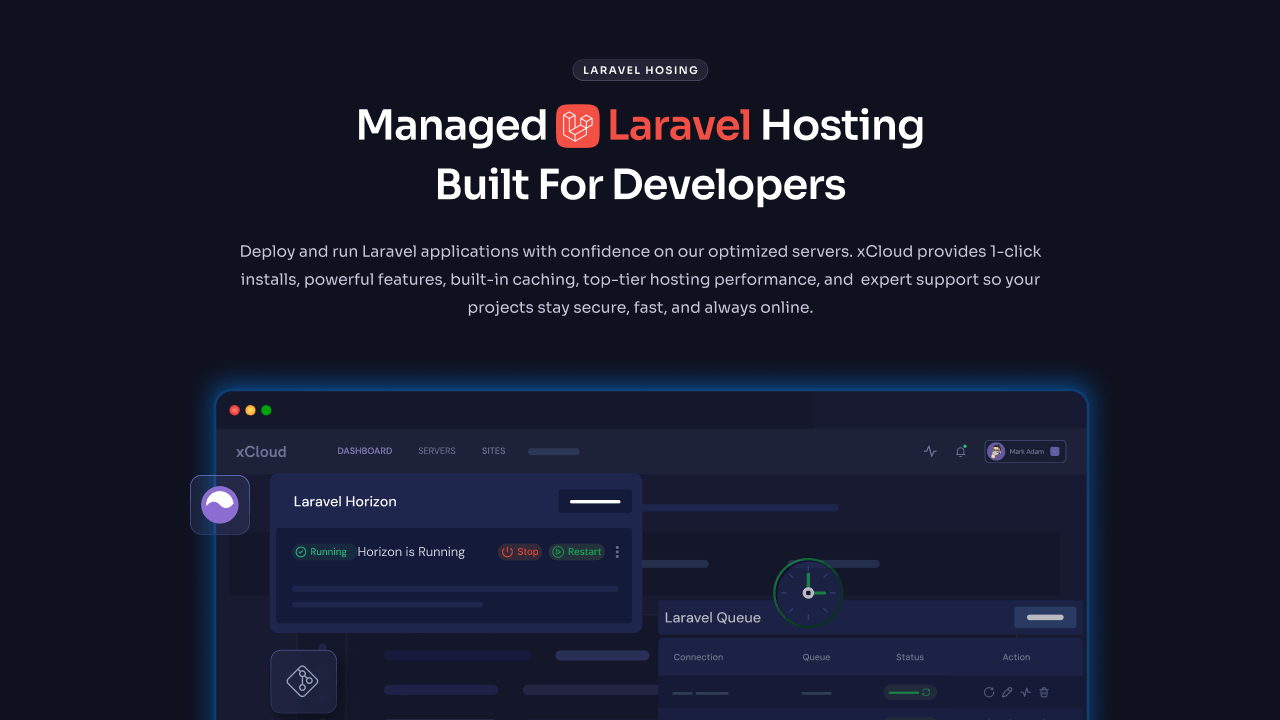This screenshot has height=720, width=1280.
Task: Open the notifications bell icon
Action: 961,451
